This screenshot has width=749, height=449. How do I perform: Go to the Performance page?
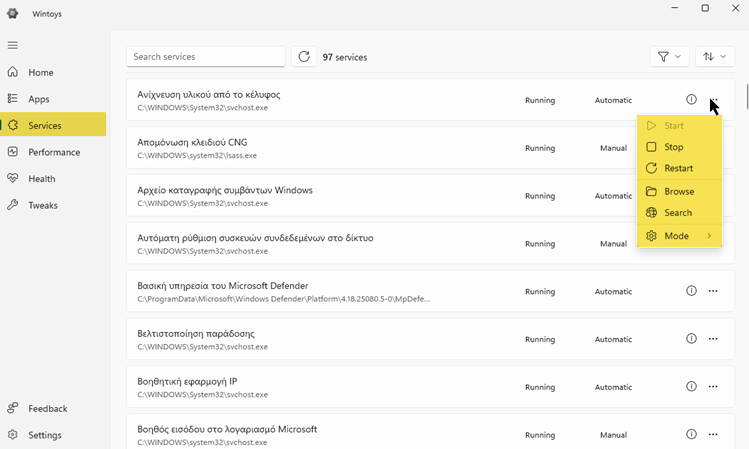point(54,152)
